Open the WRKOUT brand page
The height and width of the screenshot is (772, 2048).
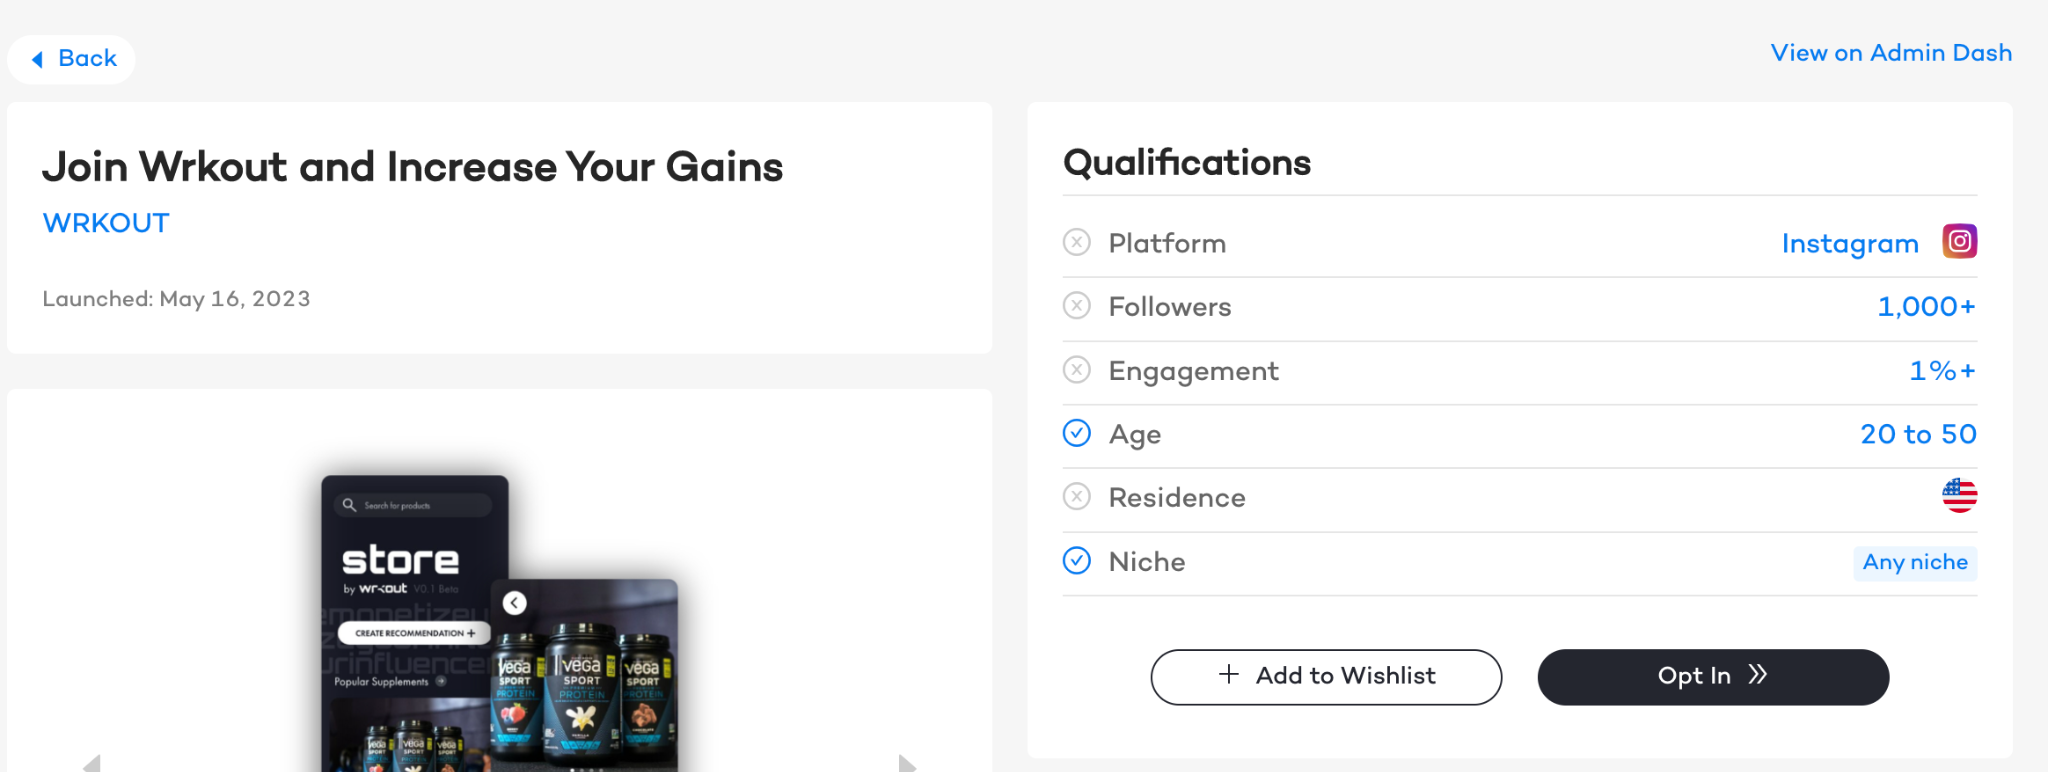(x=105, y=223)
